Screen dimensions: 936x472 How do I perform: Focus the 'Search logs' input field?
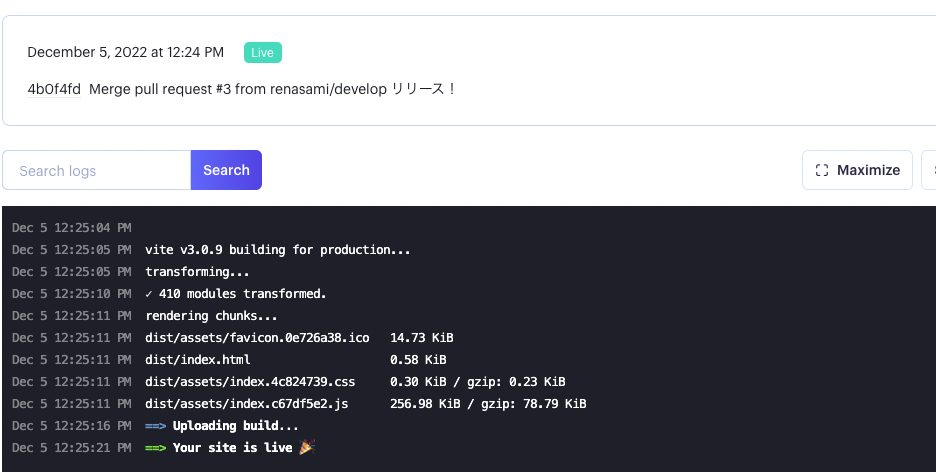[x=97, y=170]
